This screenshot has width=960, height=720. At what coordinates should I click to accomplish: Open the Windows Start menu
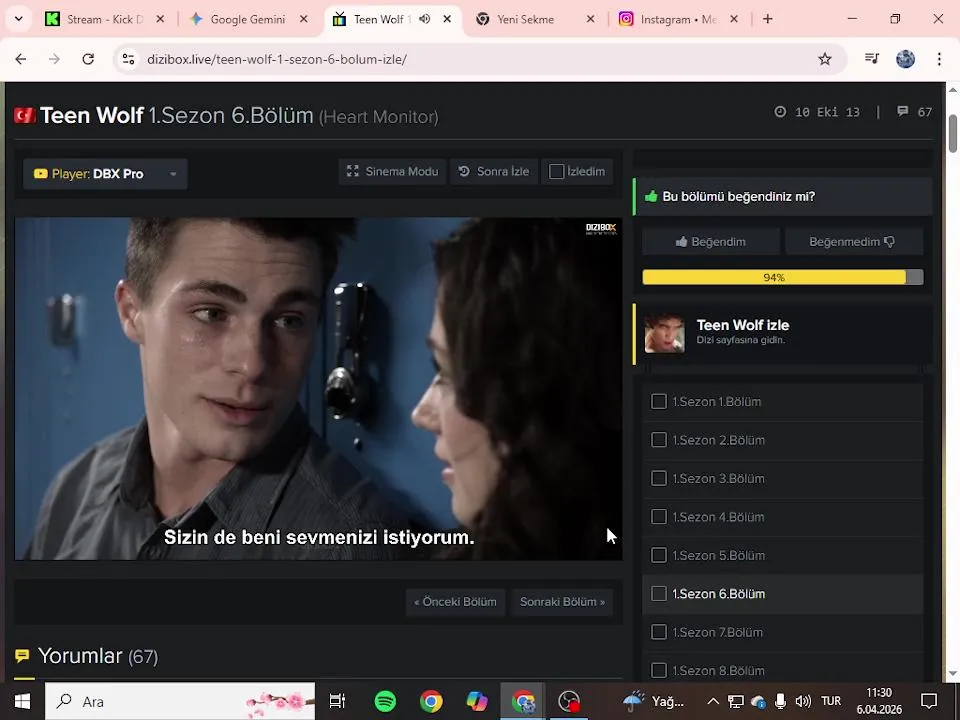click(x=22, y=701)
